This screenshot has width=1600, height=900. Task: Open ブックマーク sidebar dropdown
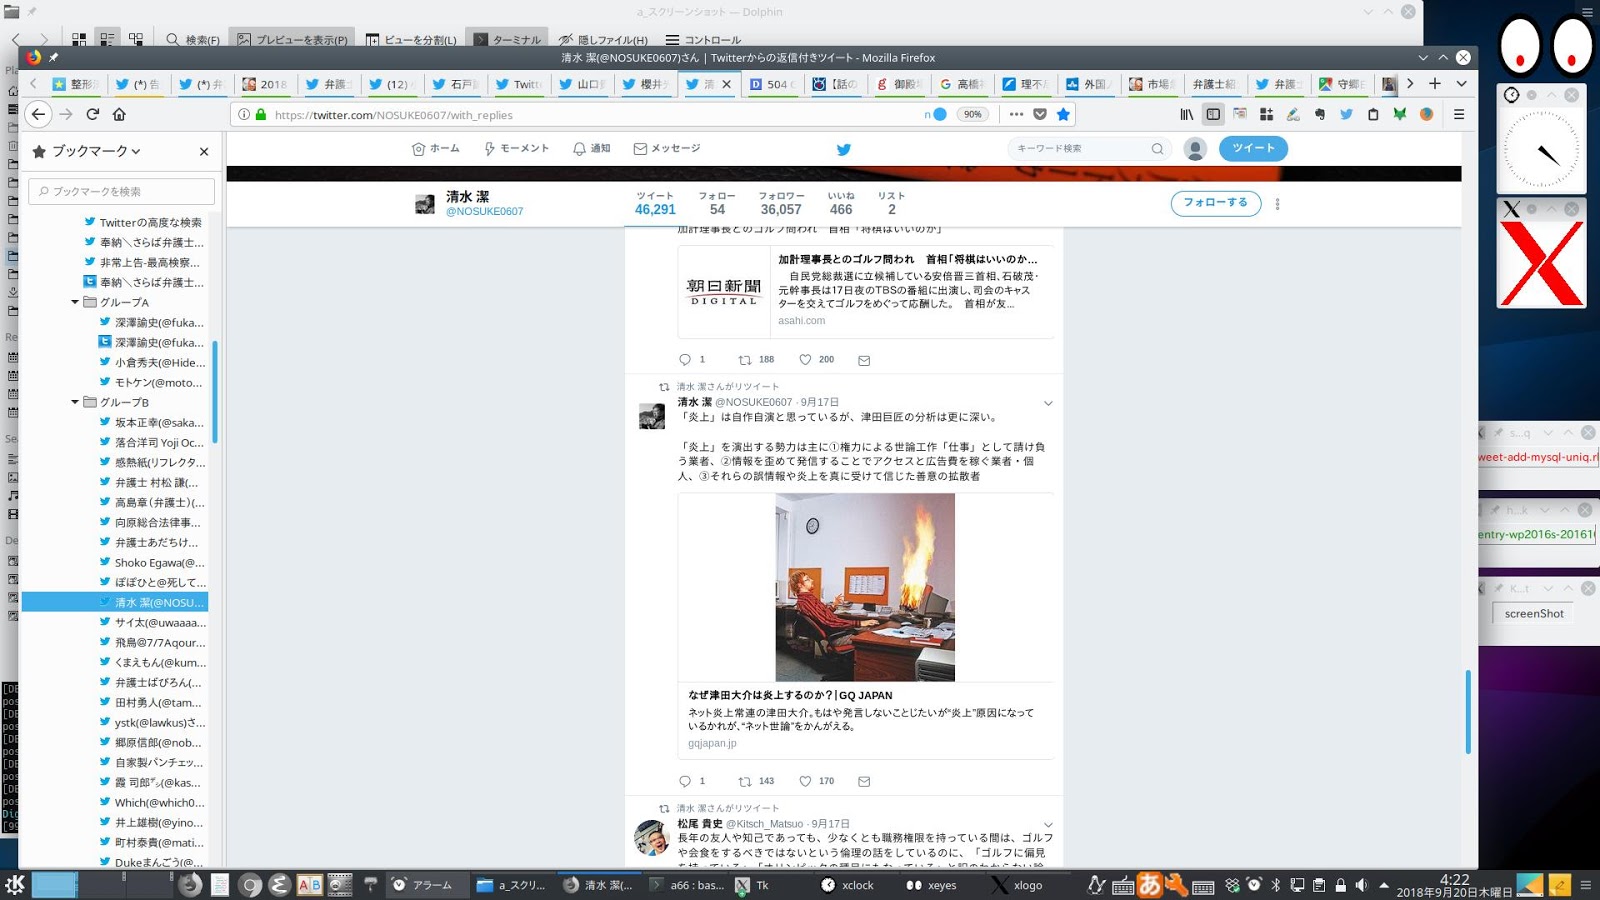coord(96,151)
